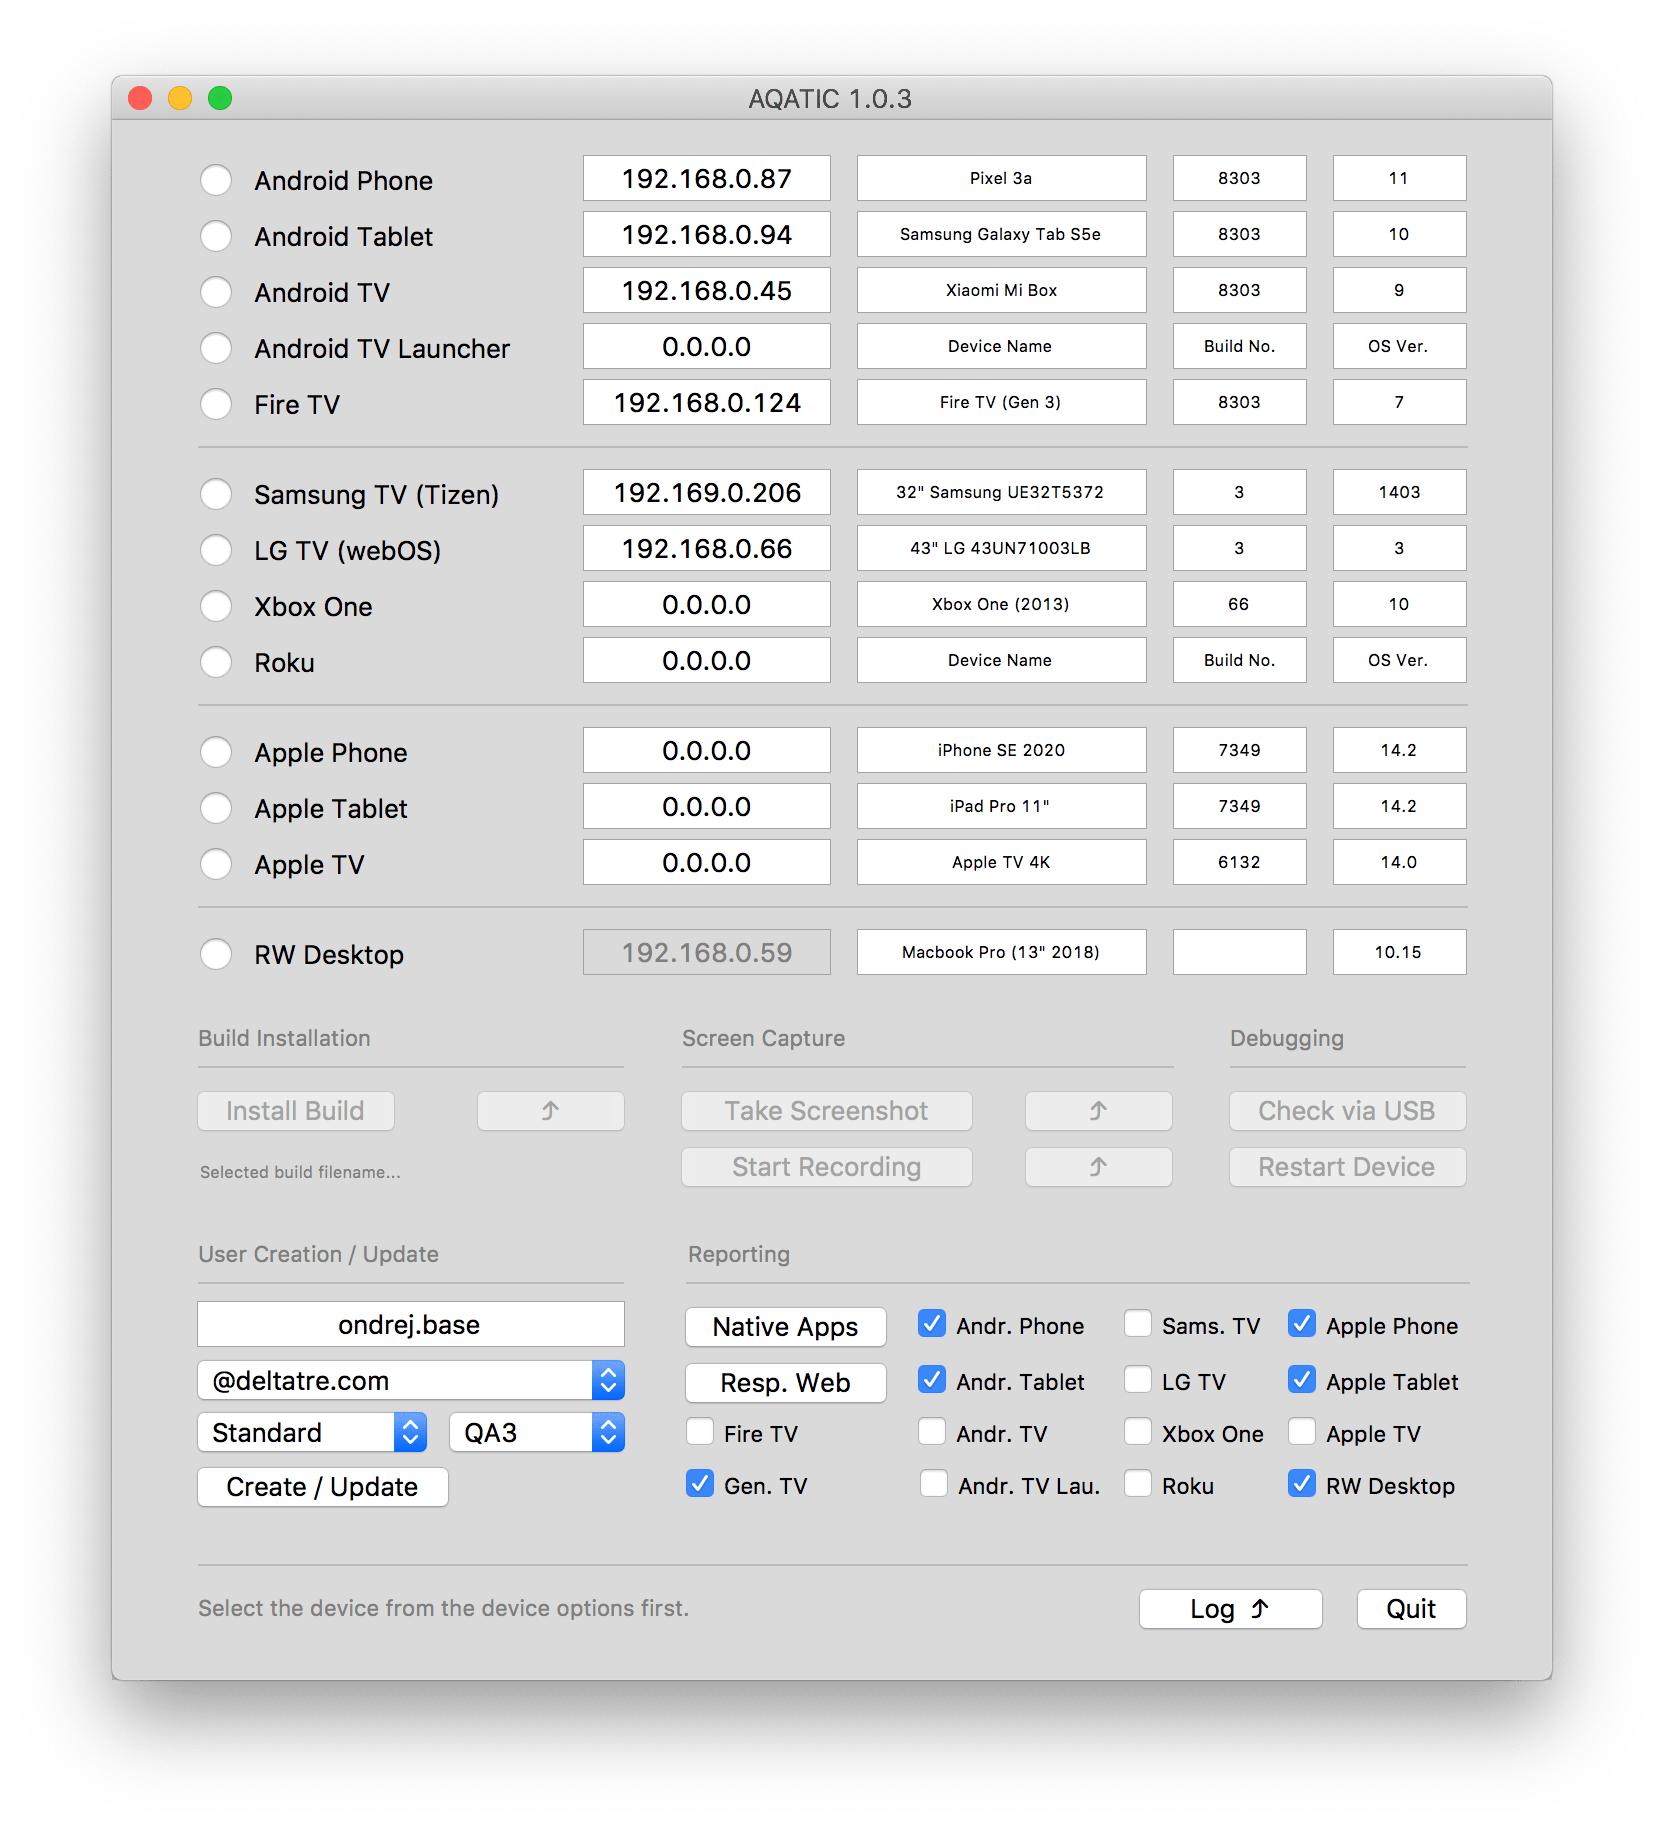Uncheck the RW Desktop reporting checkbox
Image resolution: width=1664 pixels, height=1828 pixels.
[x=1302, y=1484]
